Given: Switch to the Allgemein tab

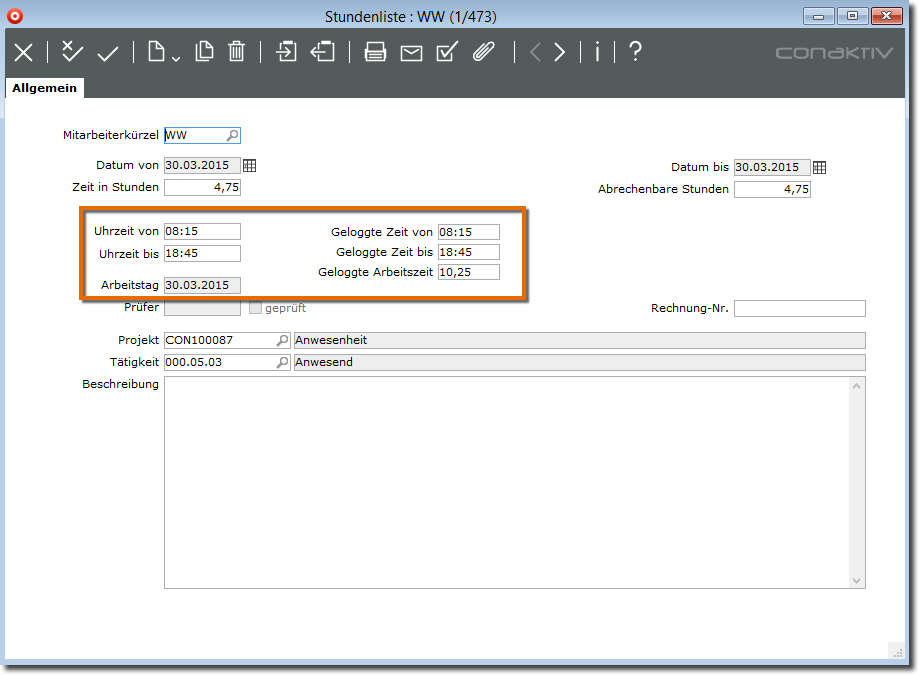Looking at the screenshot, I should pyautogui.click(x=44, y=88).
